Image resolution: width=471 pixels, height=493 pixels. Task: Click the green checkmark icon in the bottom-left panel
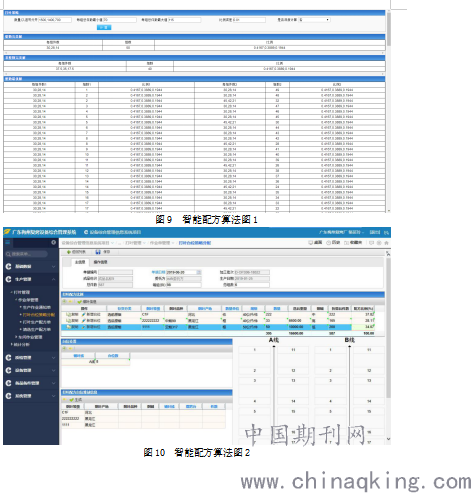71,399
